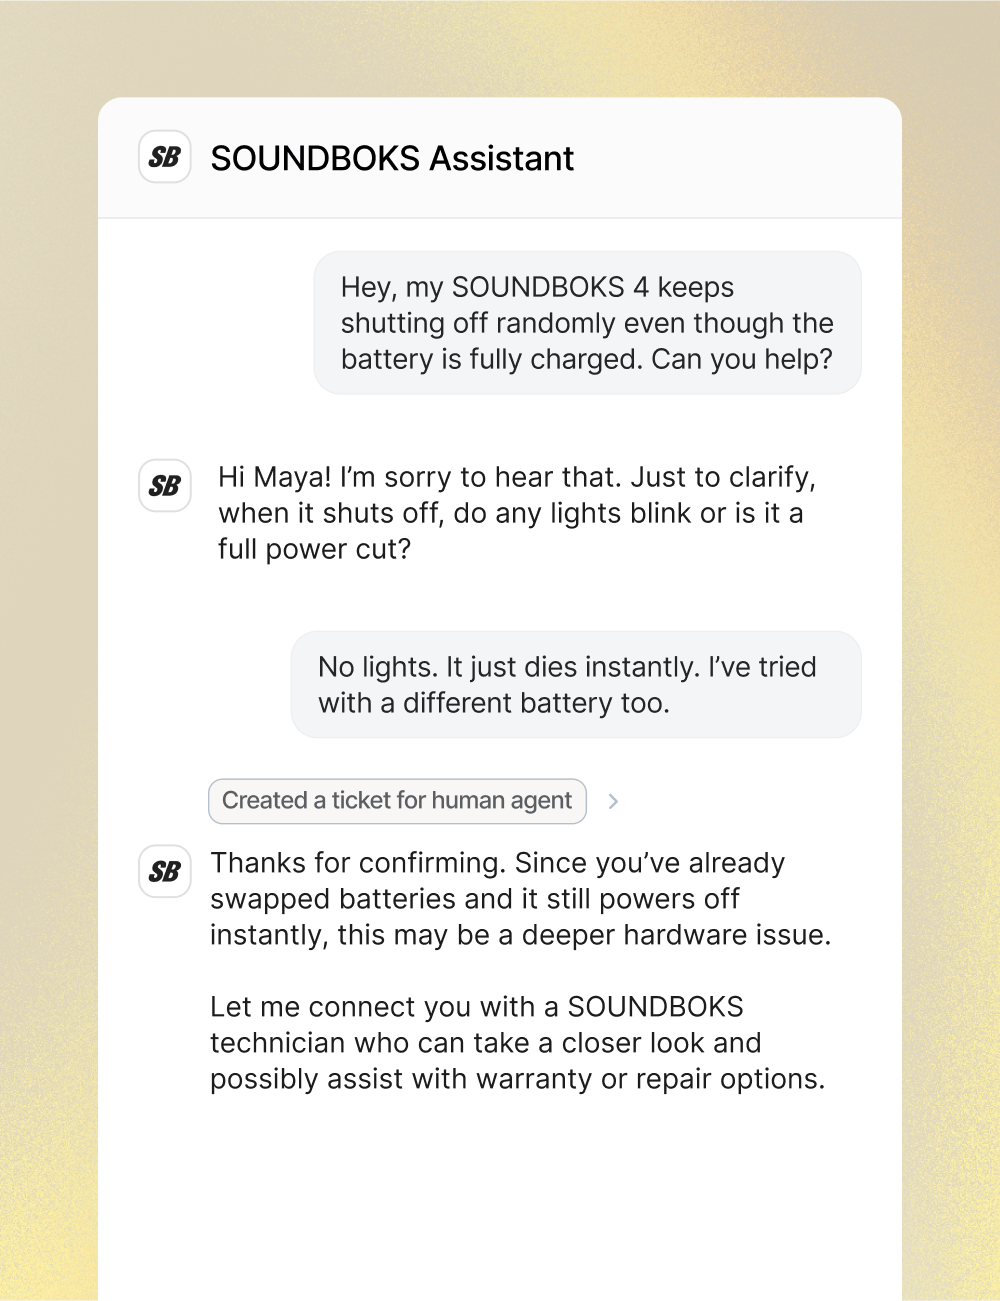1000x1301 pixels.
Task: Click the SB avatar beside the "Hi Maya!" message
Action: (x=165, y=486)
